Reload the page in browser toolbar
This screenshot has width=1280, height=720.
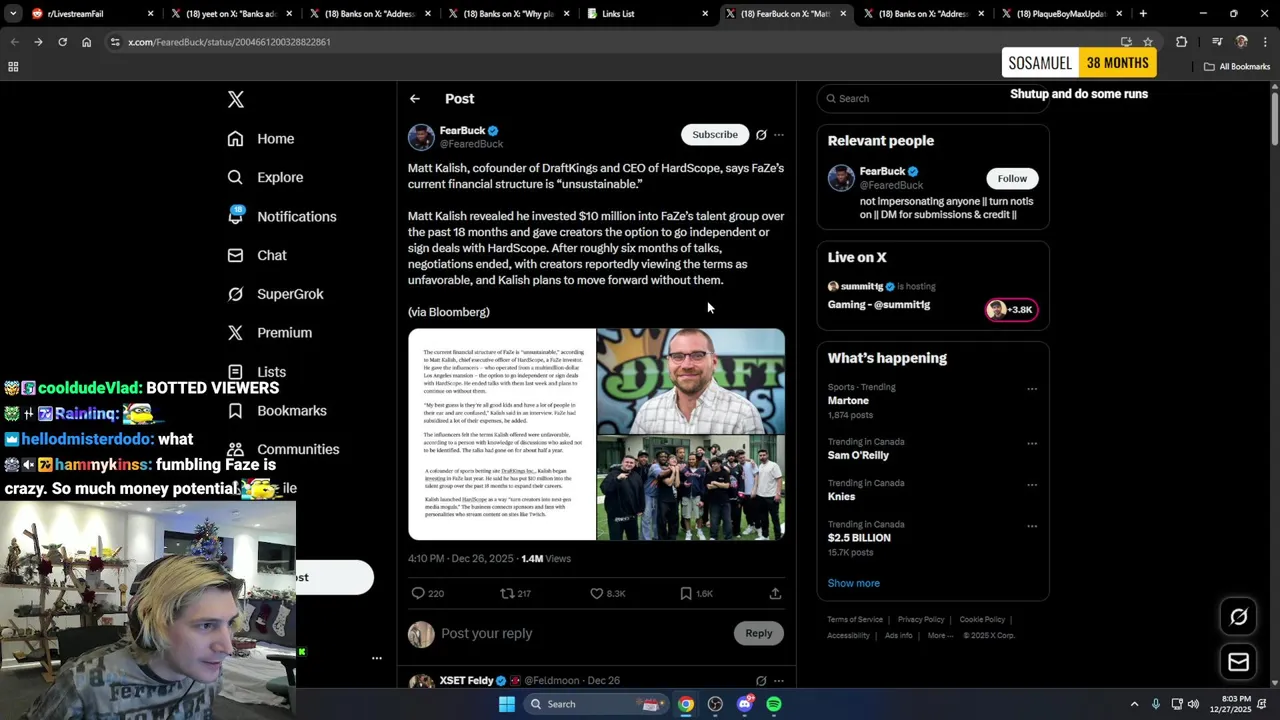[62, 42]
